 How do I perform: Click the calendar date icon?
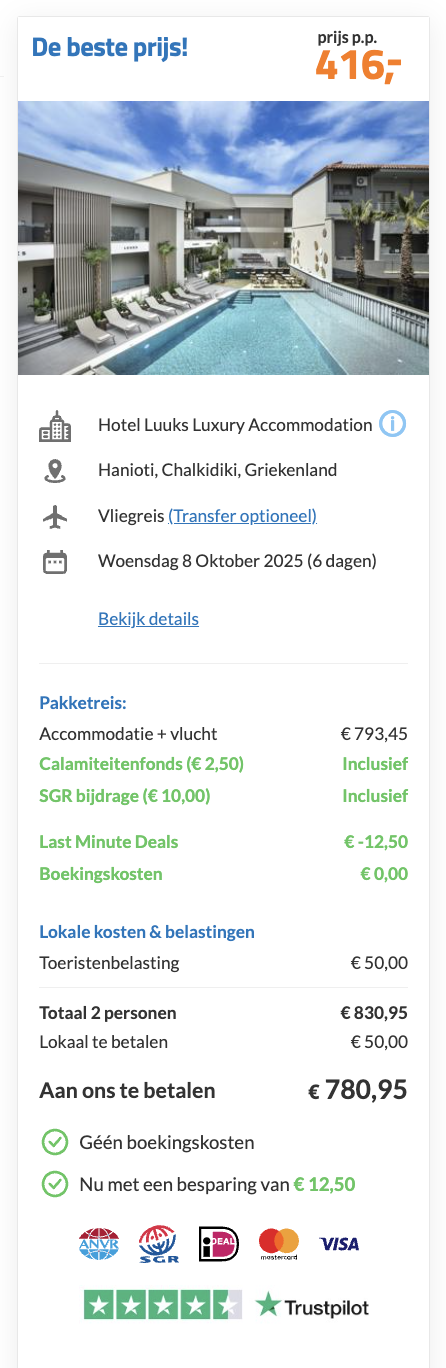click(55, 561)
